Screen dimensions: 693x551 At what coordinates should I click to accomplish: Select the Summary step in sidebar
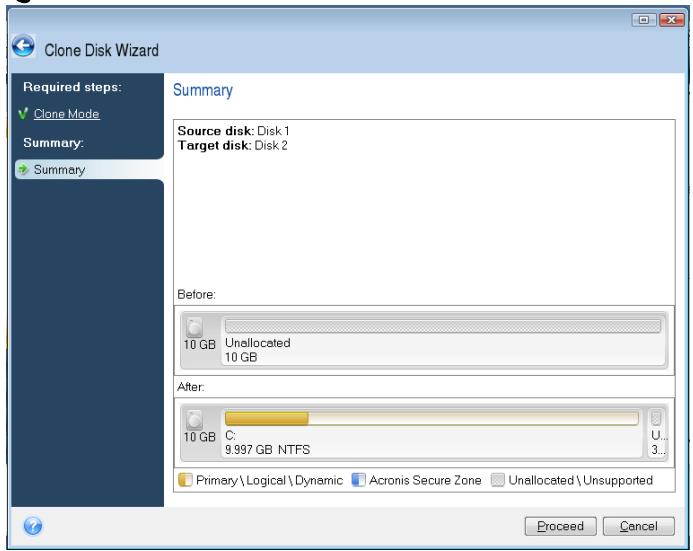point(89,170)
